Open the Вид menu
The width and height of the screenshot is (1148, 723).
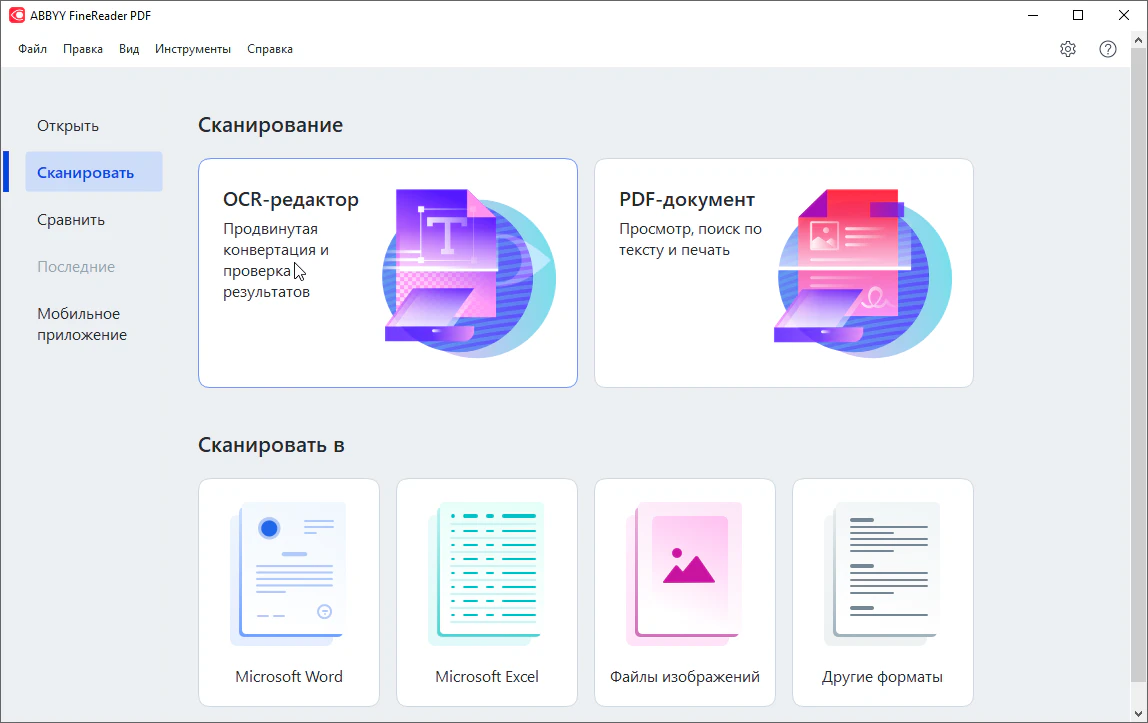tap(129, 49)
